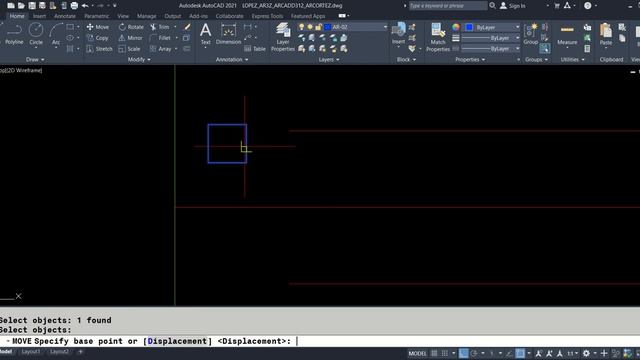Switch to the Home ribbon tab
Viewport: 640px width, 360px height.
pyautogui.click(x=17, y=16)
